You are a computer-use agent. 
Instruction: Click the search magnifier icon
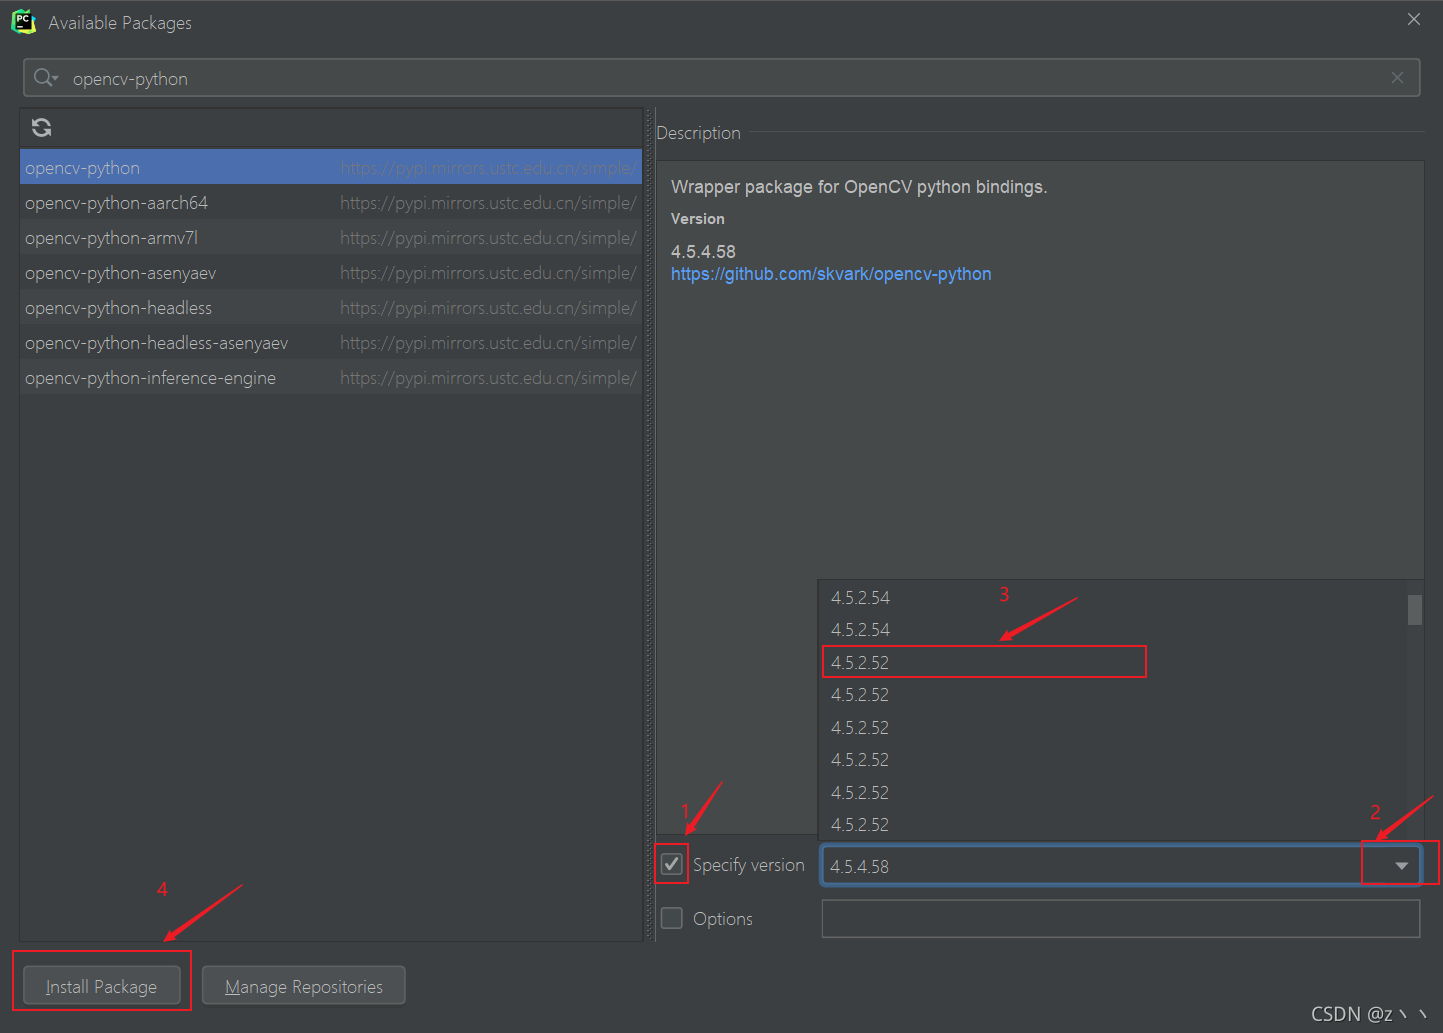pyautogui.click(x=45, y=78)
